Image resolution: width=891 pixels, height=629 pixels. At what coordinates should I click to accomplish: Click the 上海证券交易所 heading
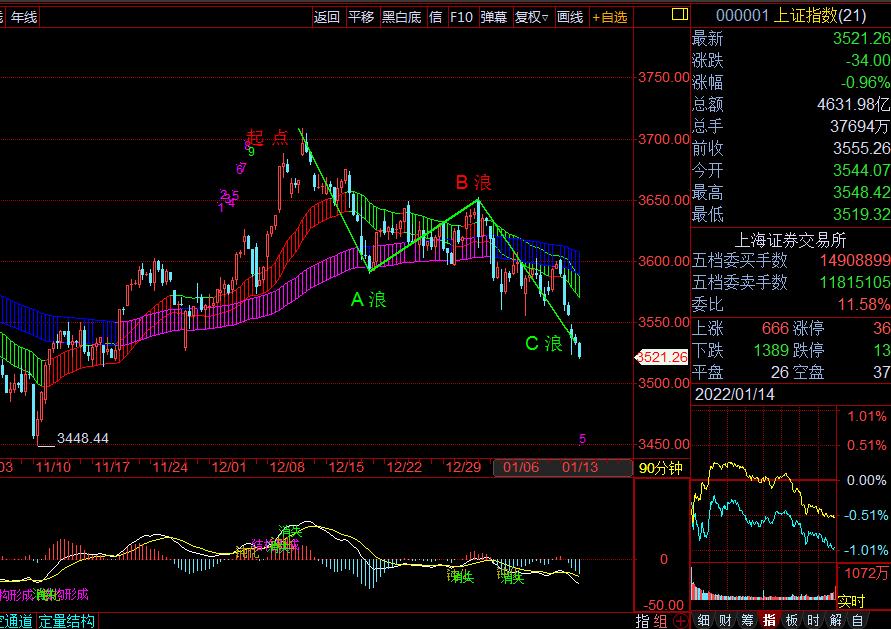tap(790, 240)
